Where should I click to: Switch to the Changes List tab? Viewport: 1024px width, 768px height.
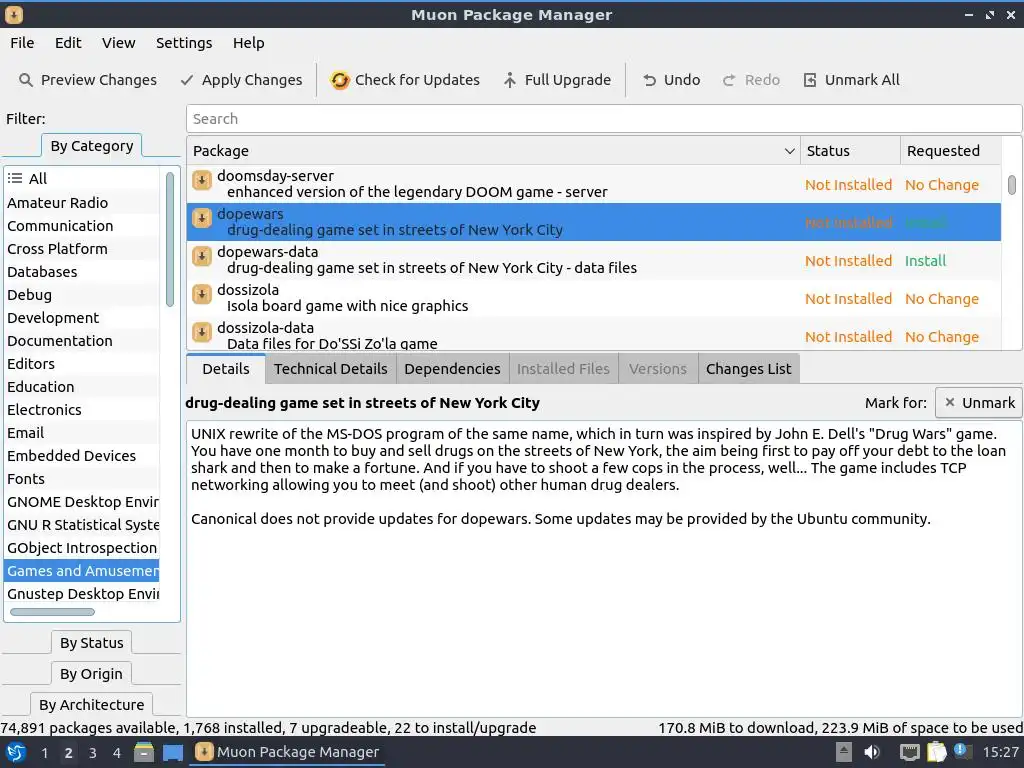(x=748, y=368)
